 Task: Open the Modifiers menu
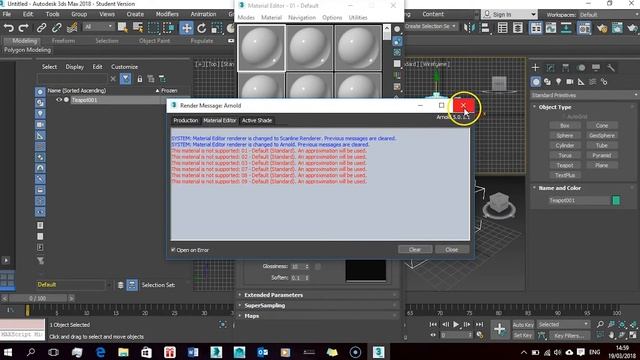167,14
